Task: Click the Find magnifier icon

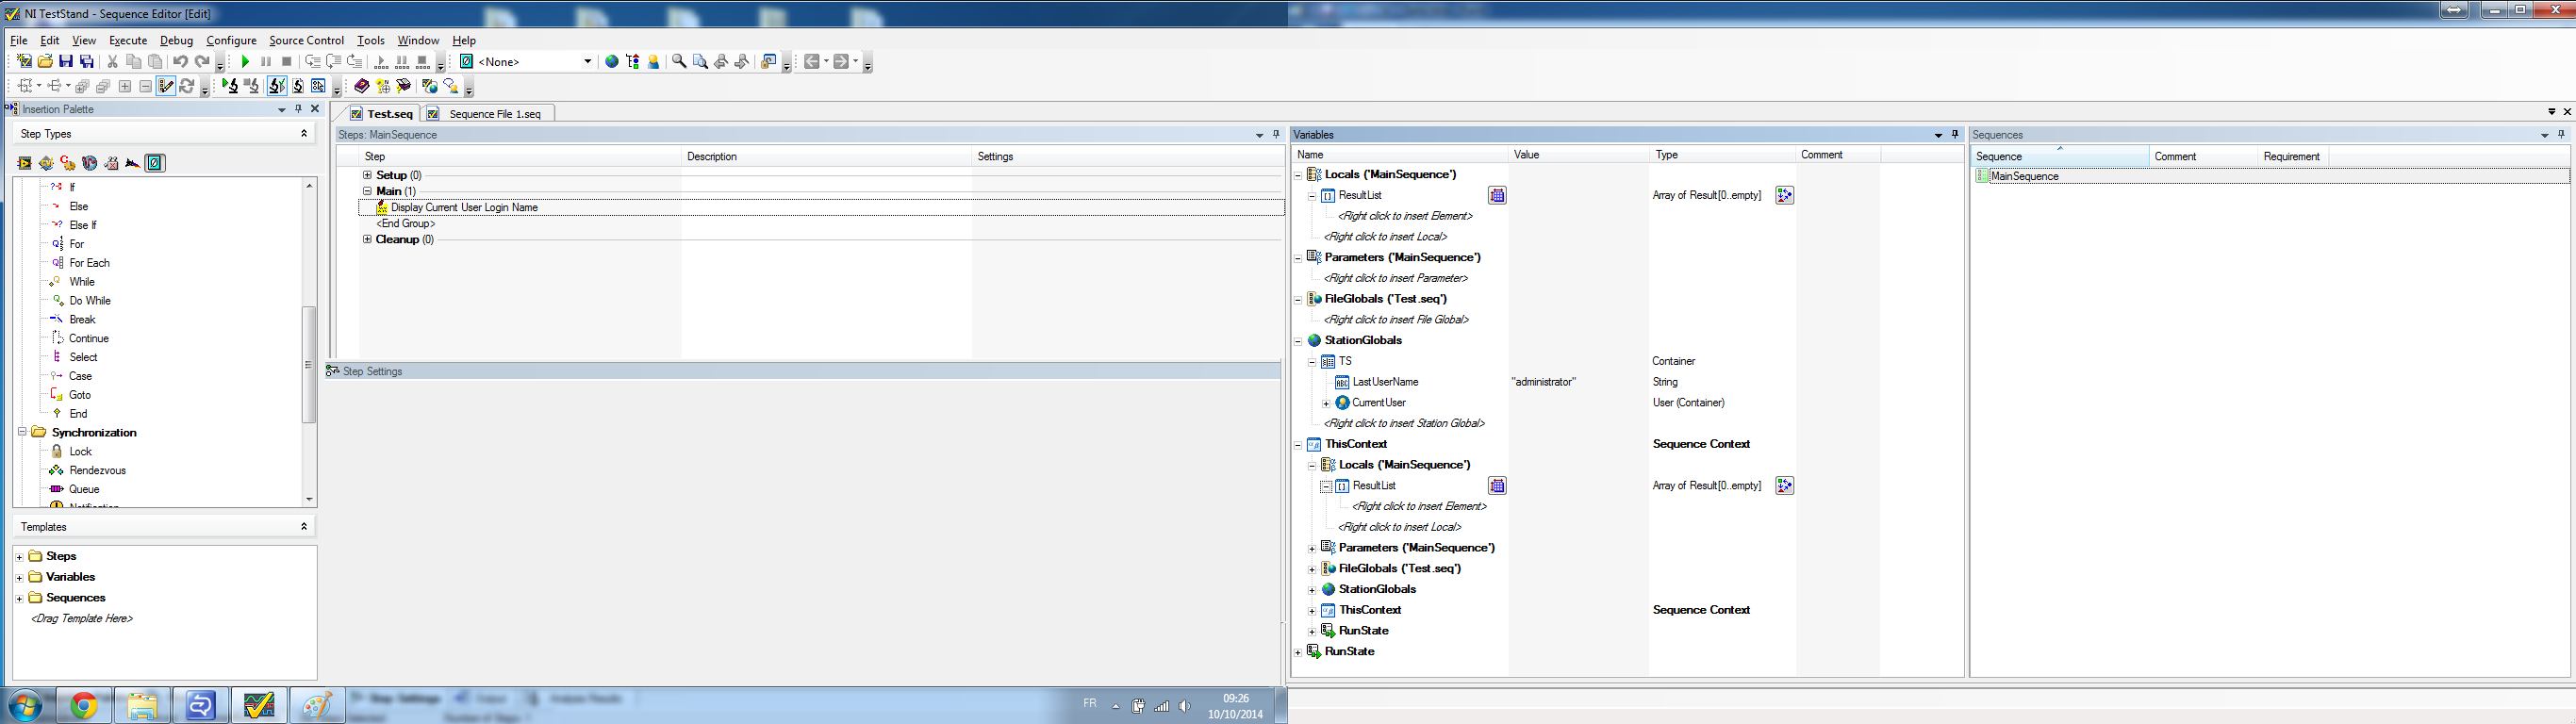Action: [x=679, y=62]
